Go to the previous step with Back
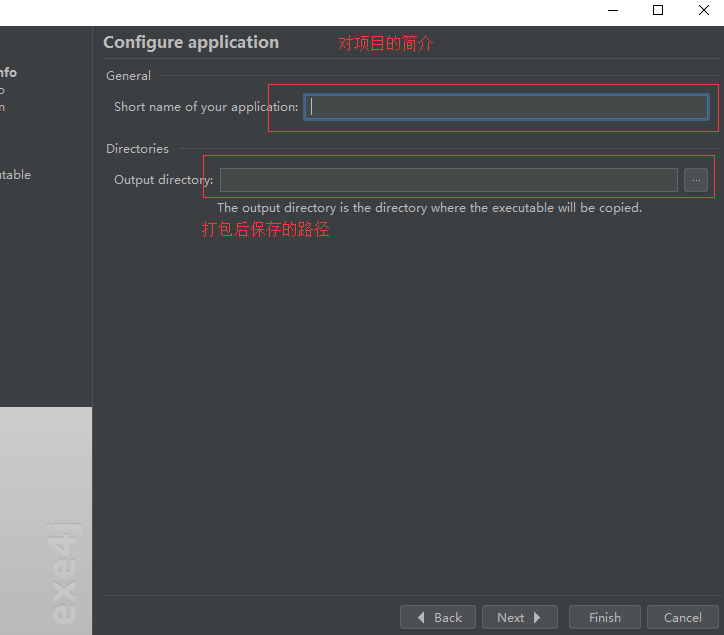The width and height of the screenshot is (724, 635). click(438, 617)
